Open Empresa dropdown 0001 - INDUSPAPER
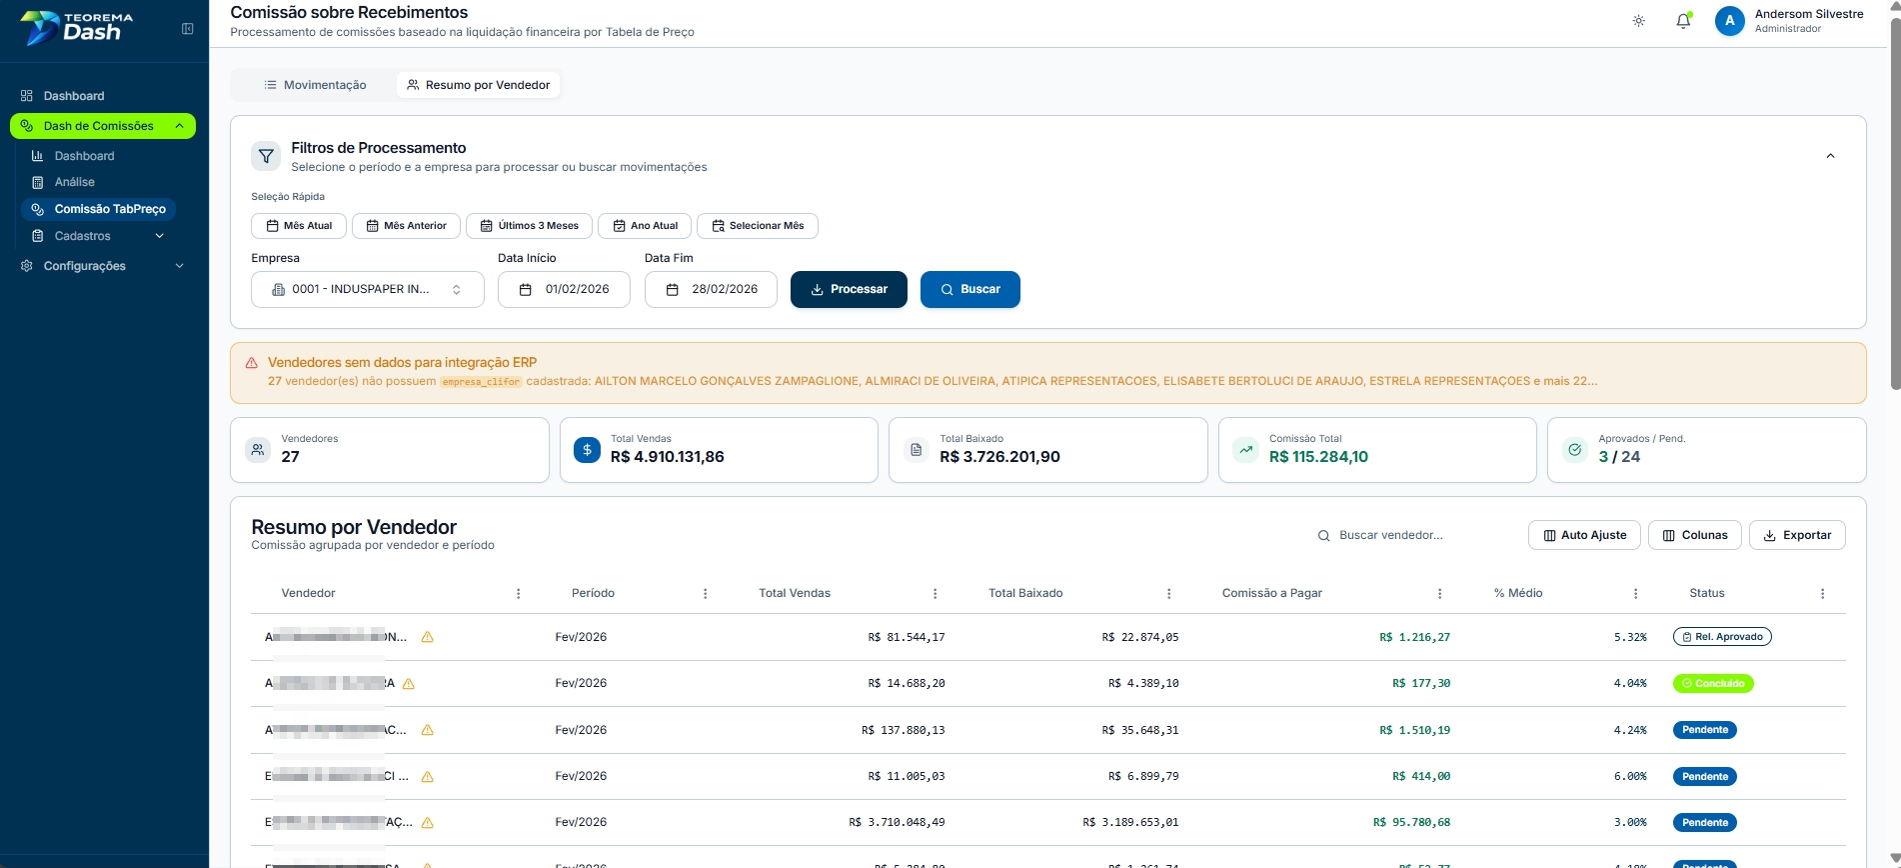Screen dimensions: 1901x868 tap(367, 290)
